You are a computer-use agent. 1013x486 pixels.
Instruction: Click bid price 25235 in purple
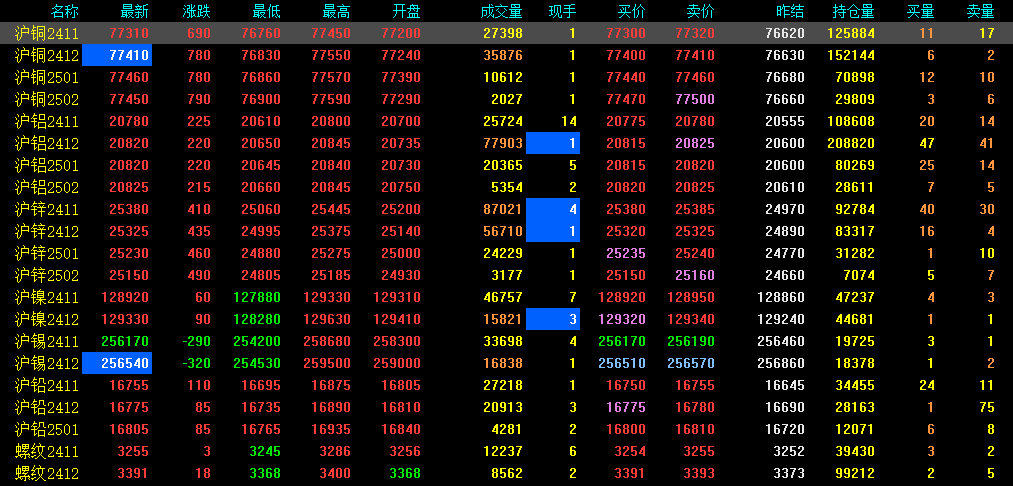point(625,253)
